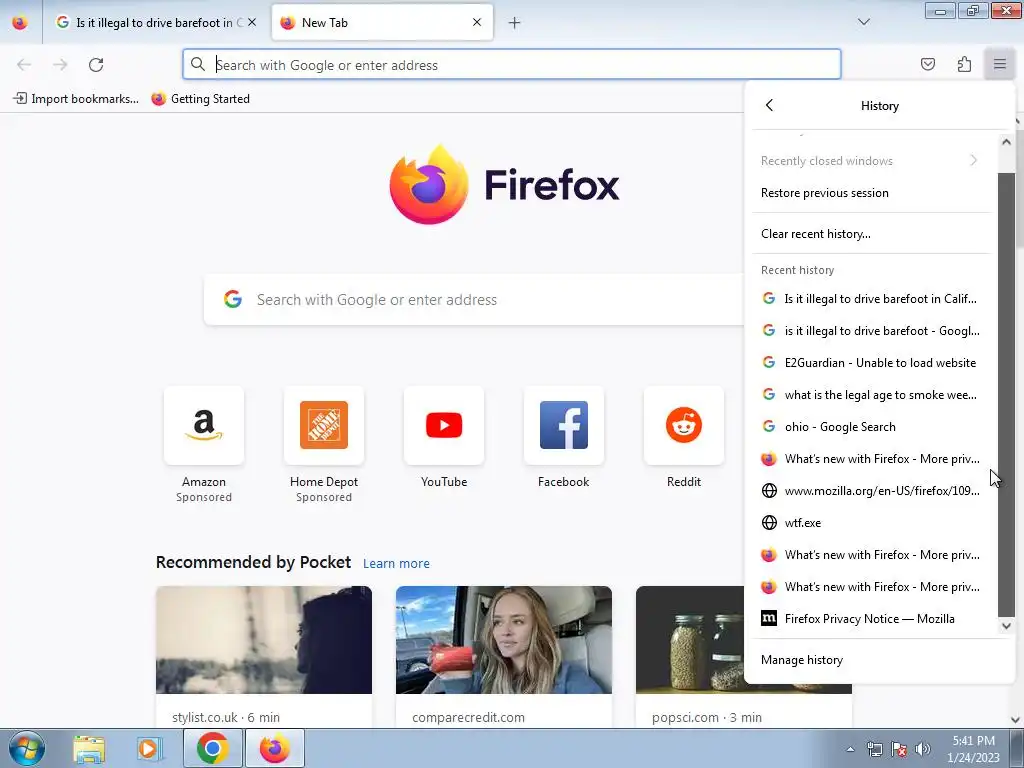Image resolution: width=1024 pixels, height=768 pixels.
Task: Toggle the hamburger application menu
Action: (1000, 64)
